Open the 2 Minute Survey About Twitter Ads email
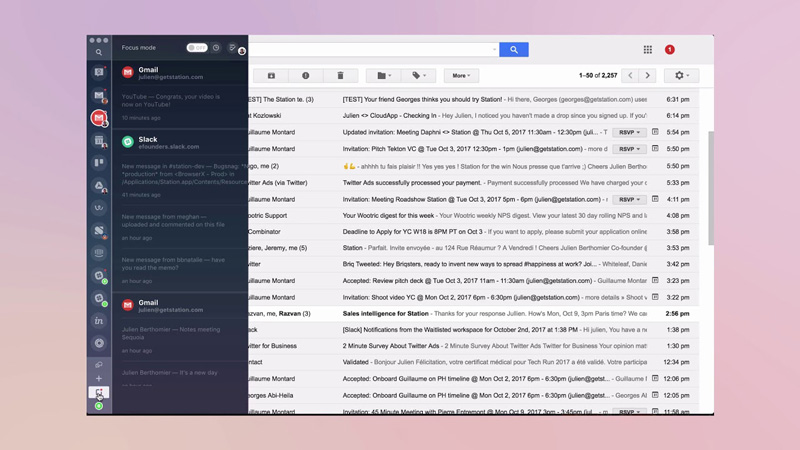The image size is (800, 450). click(473, 346)
